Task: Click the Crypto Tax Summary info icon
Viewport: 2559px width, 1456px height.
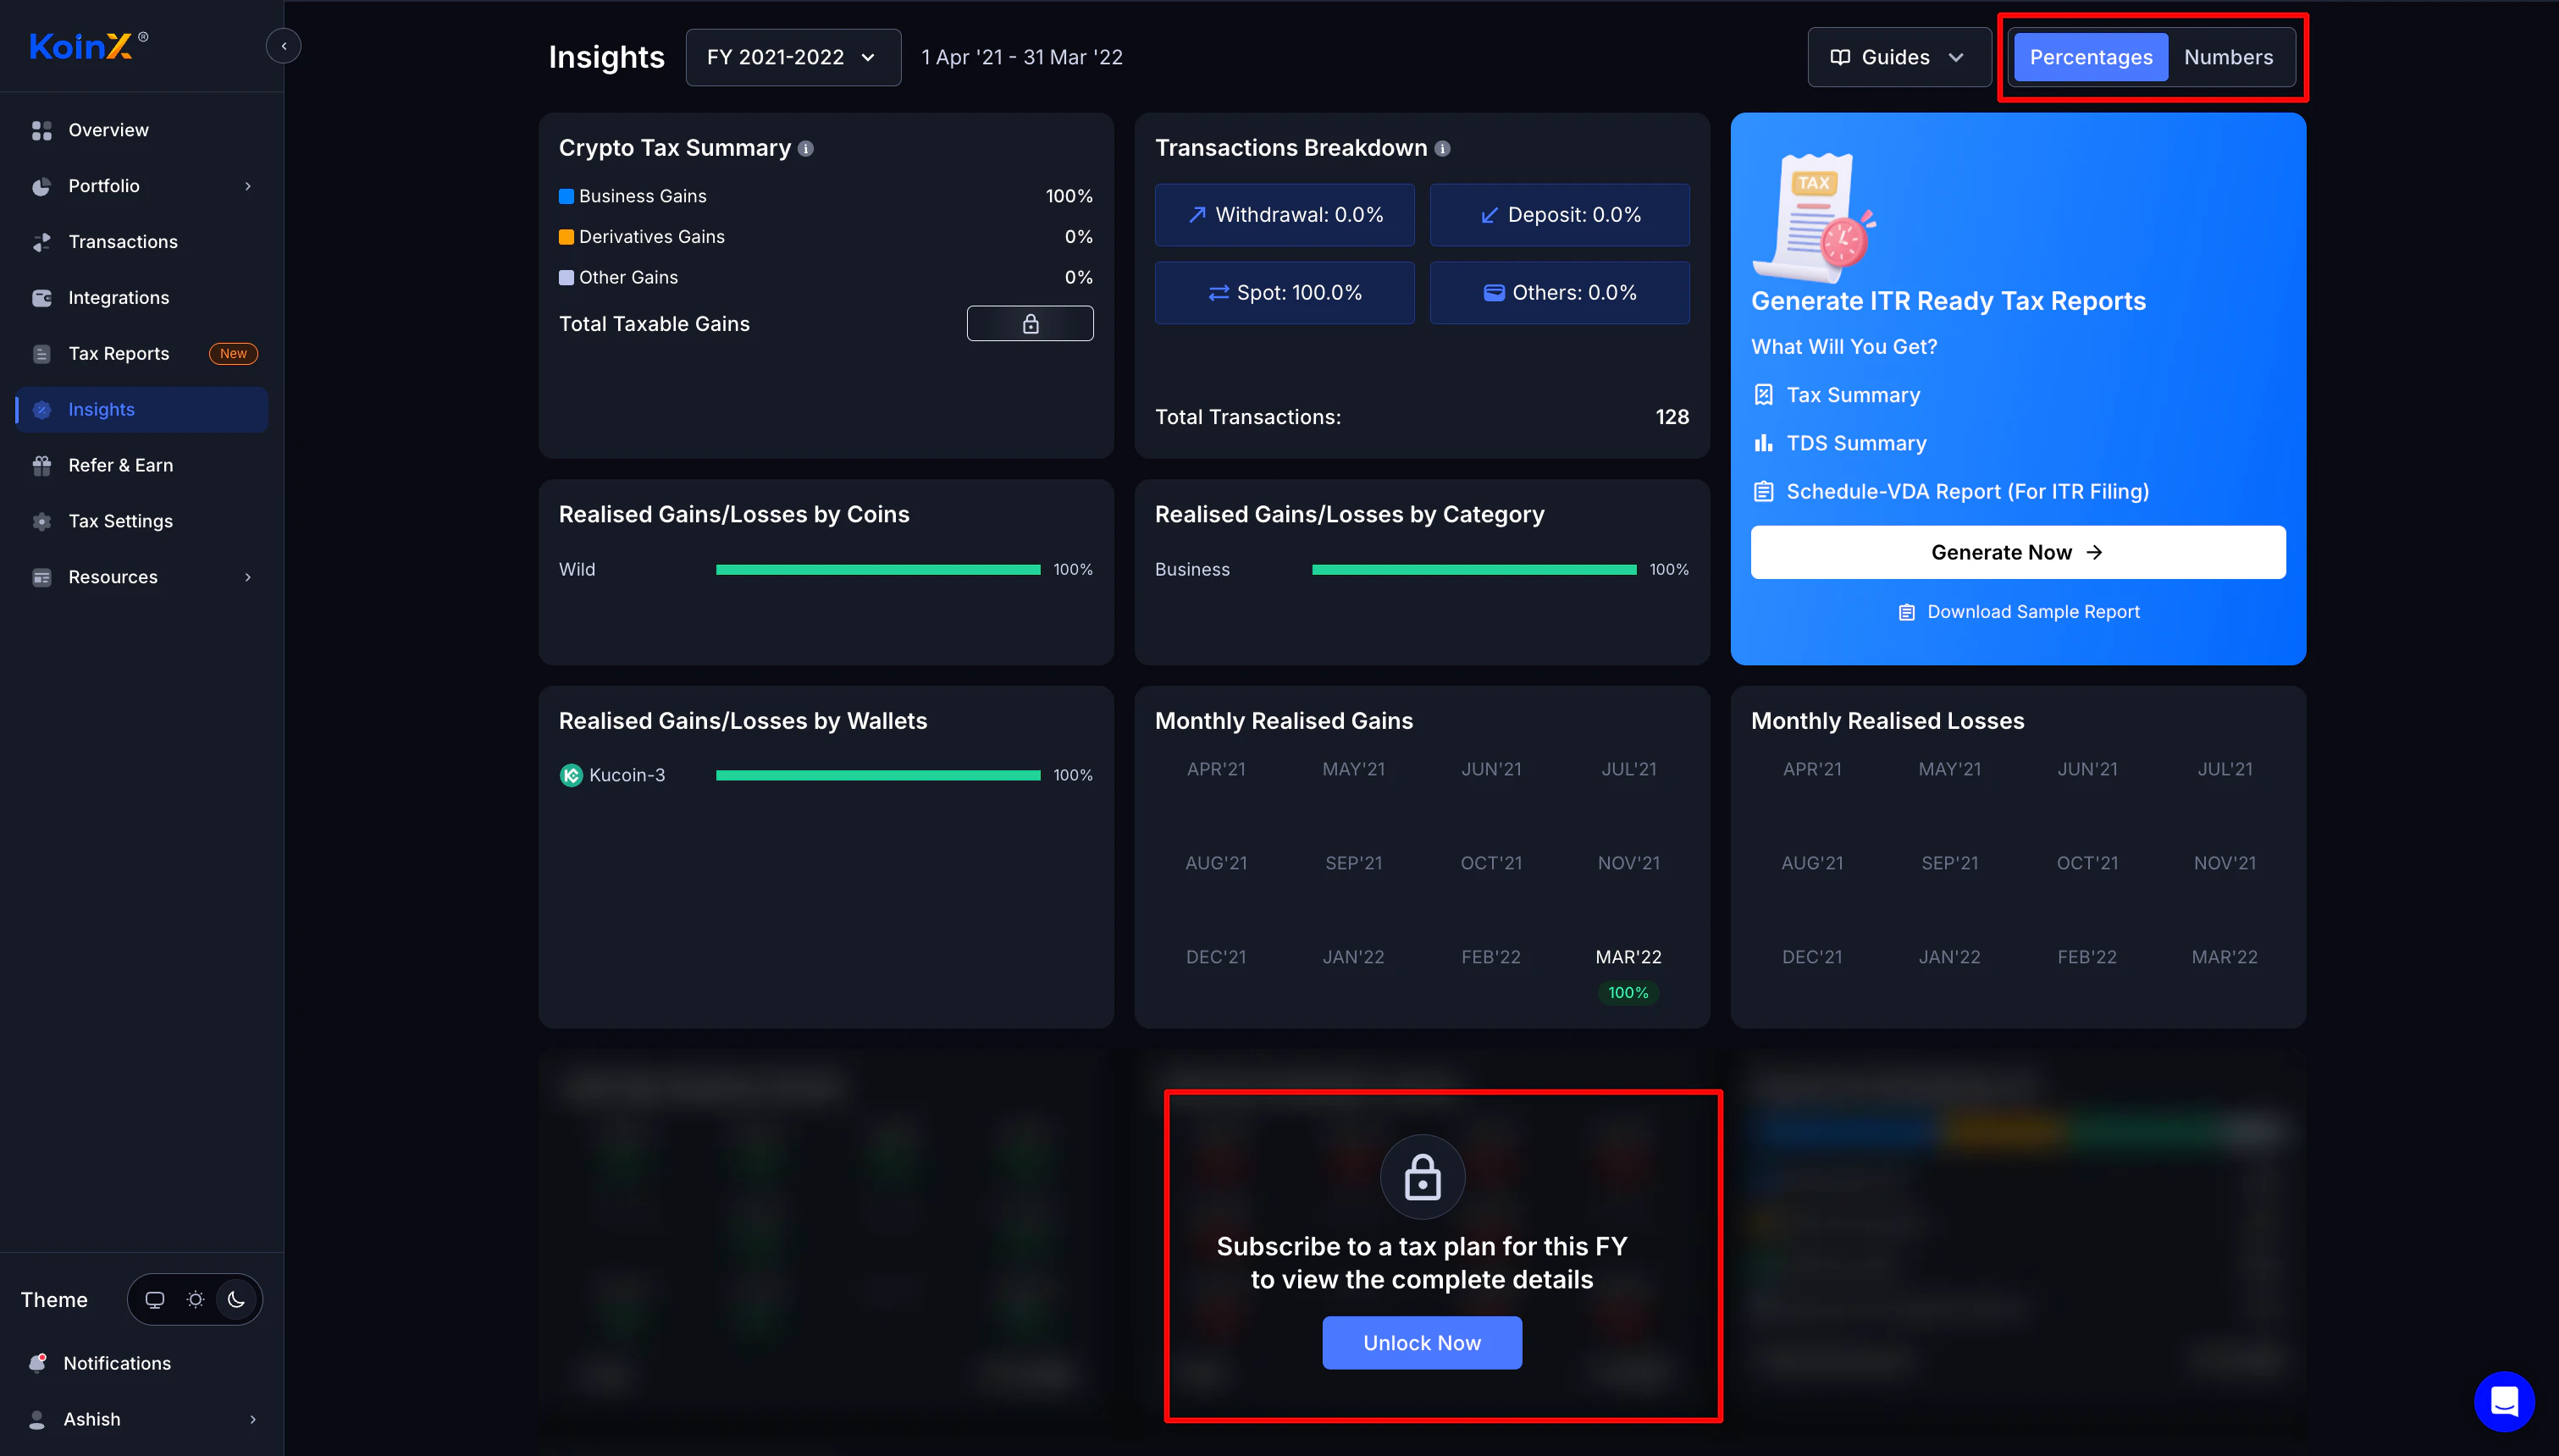Action: click(806, 149)
